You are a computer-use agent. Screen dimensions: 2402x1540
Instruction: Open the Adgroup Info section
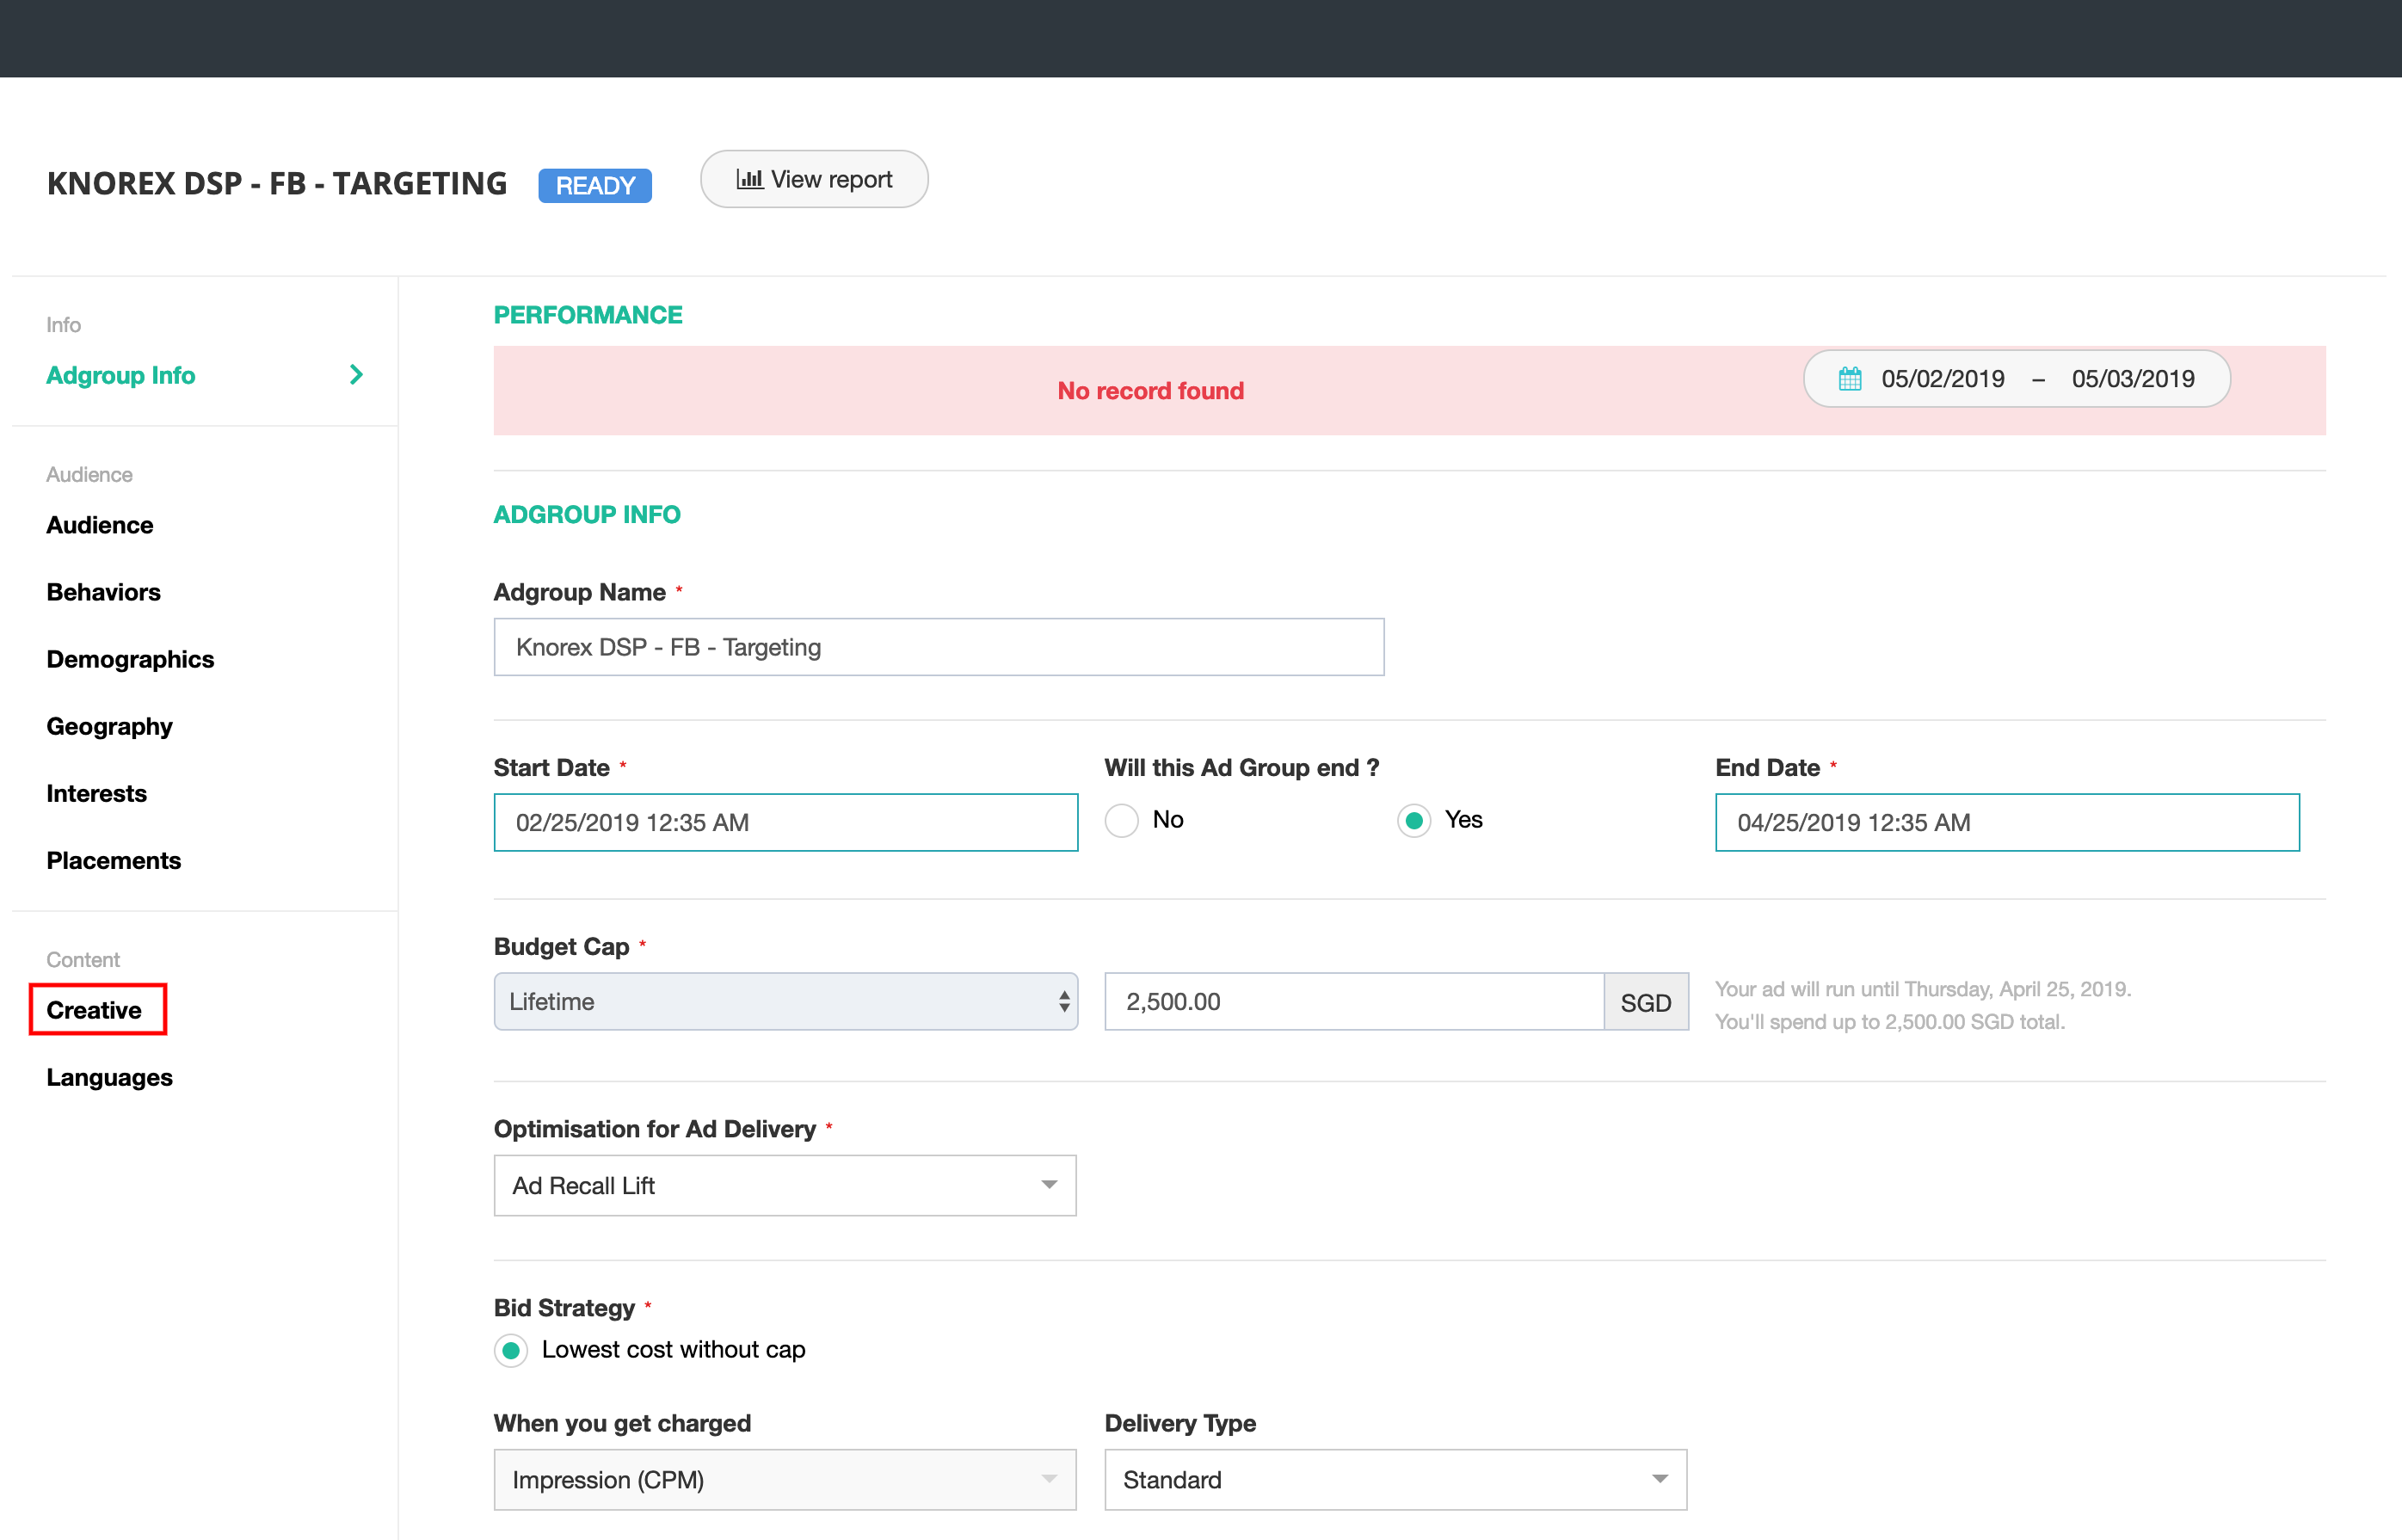pos(120,375)
